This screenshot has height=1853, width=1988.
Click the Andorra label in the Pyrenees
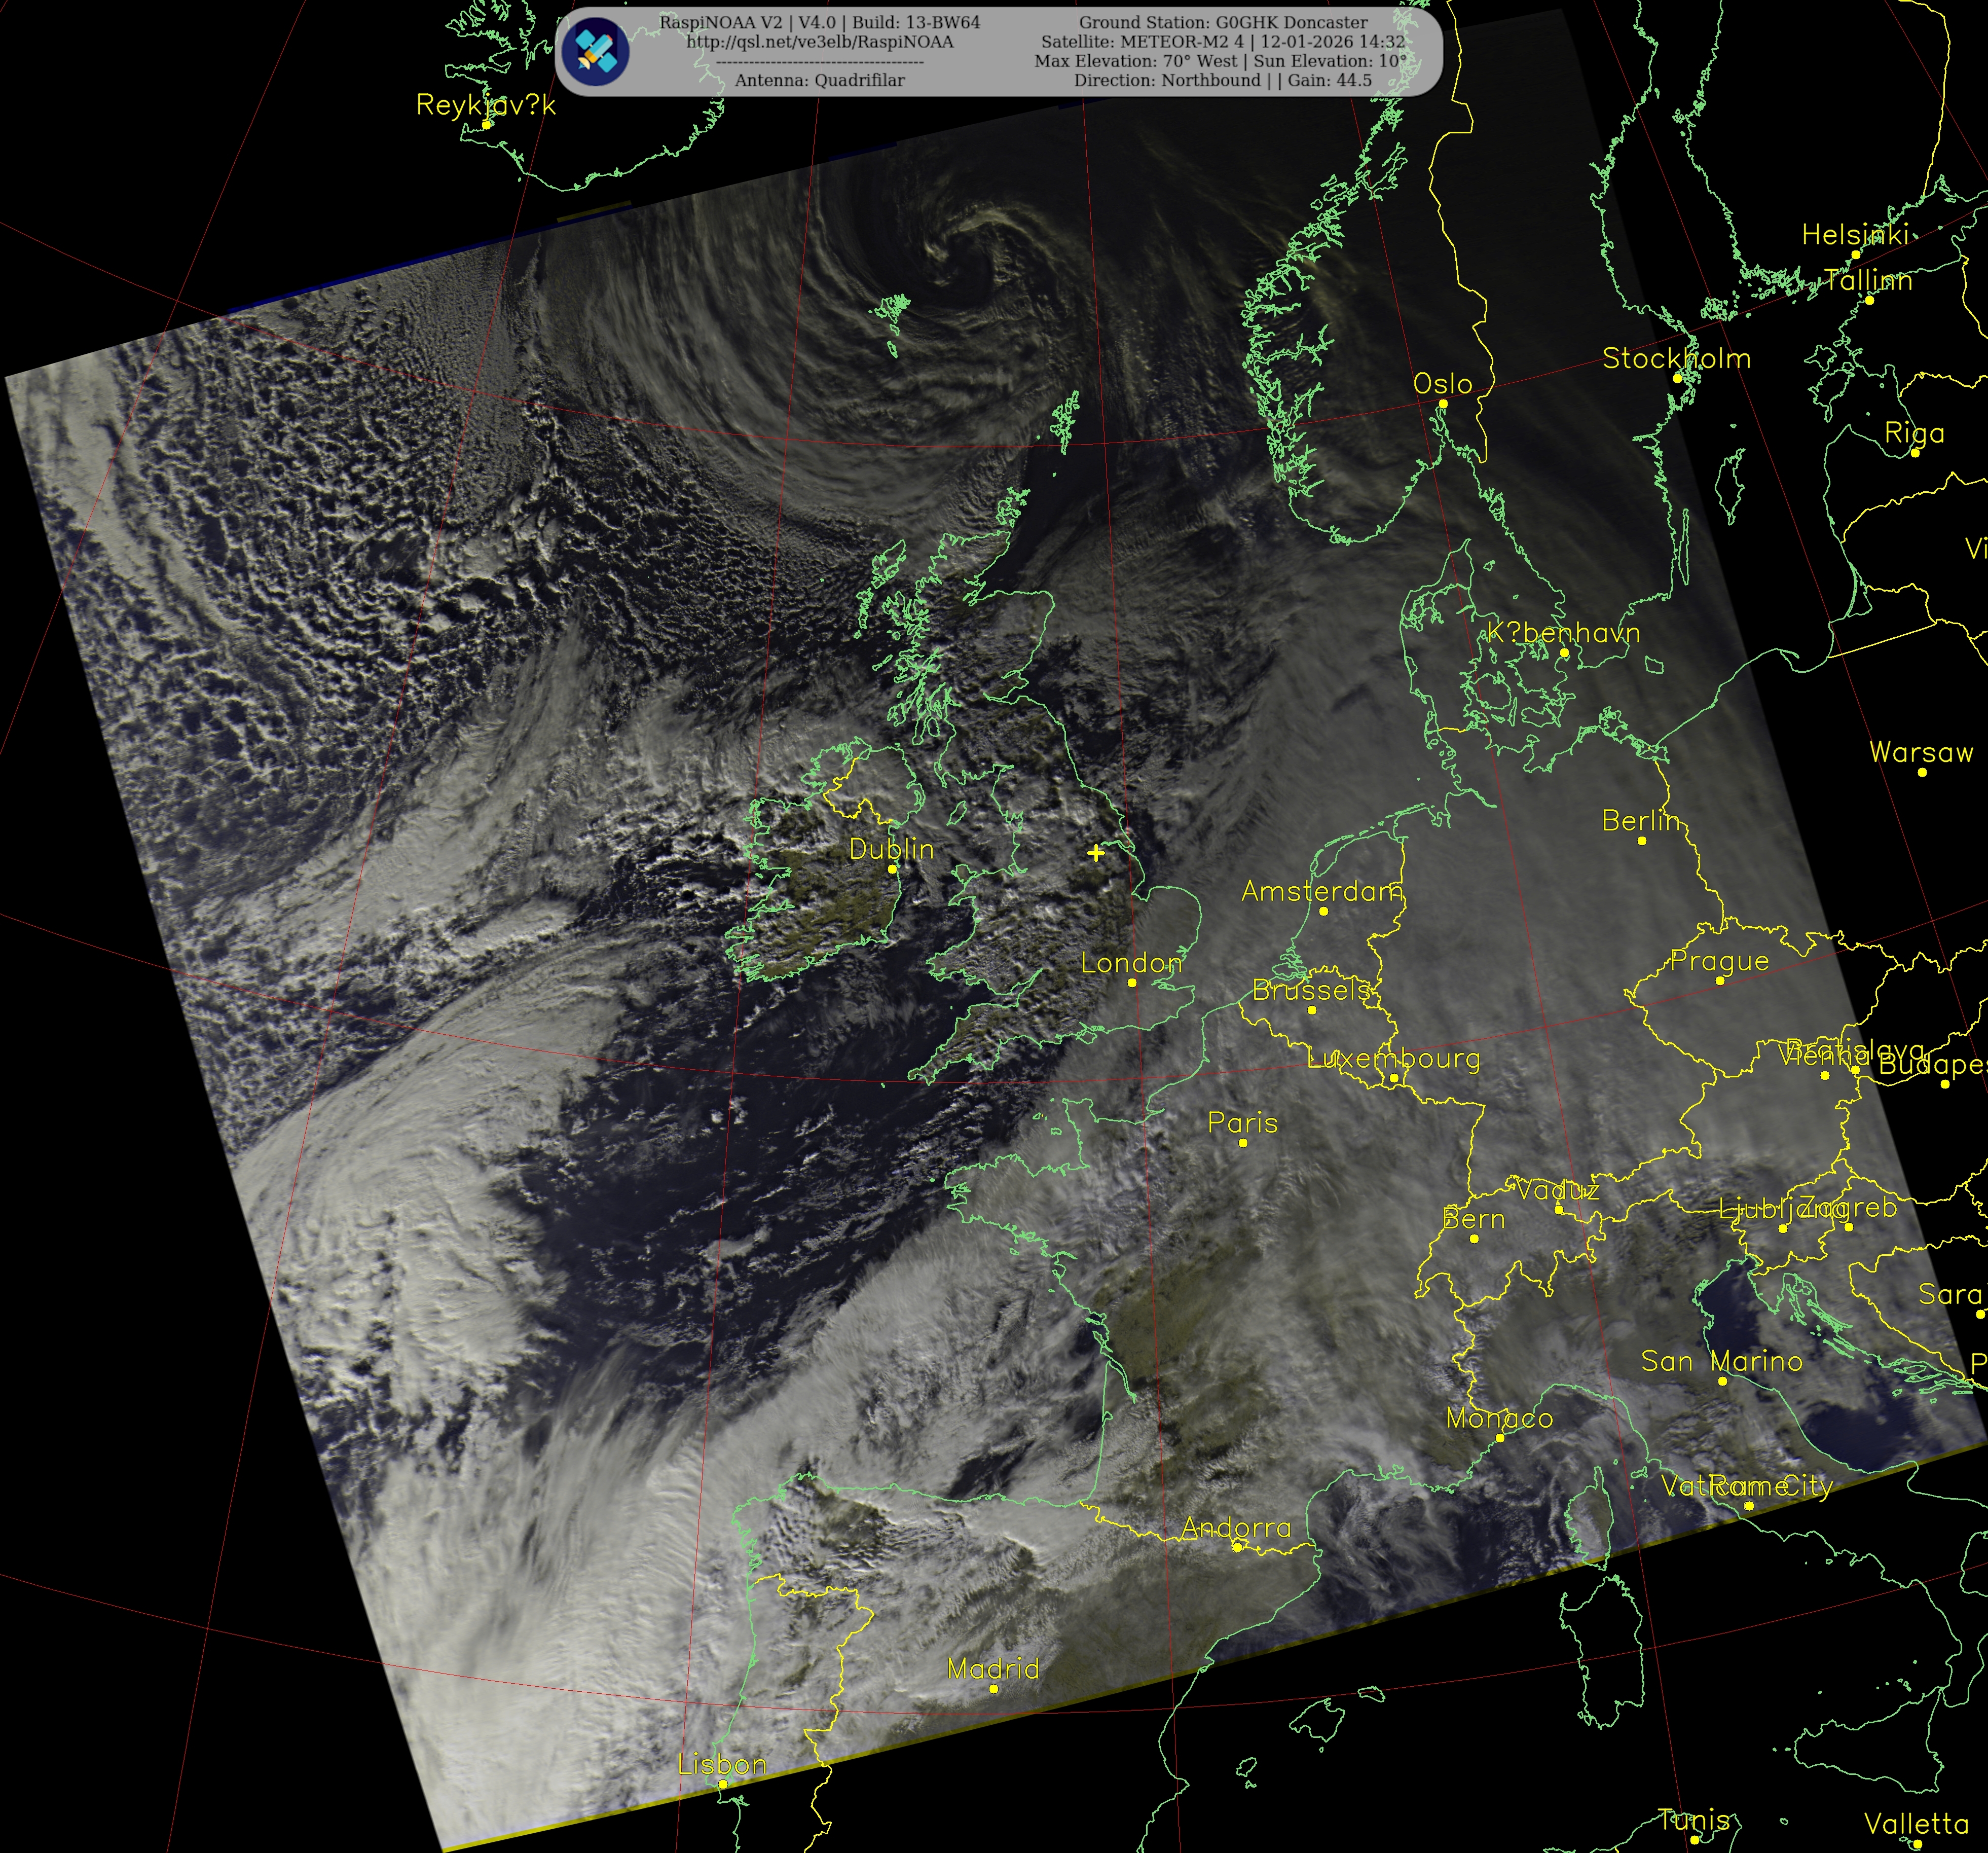click(x=1236, y=1528)
